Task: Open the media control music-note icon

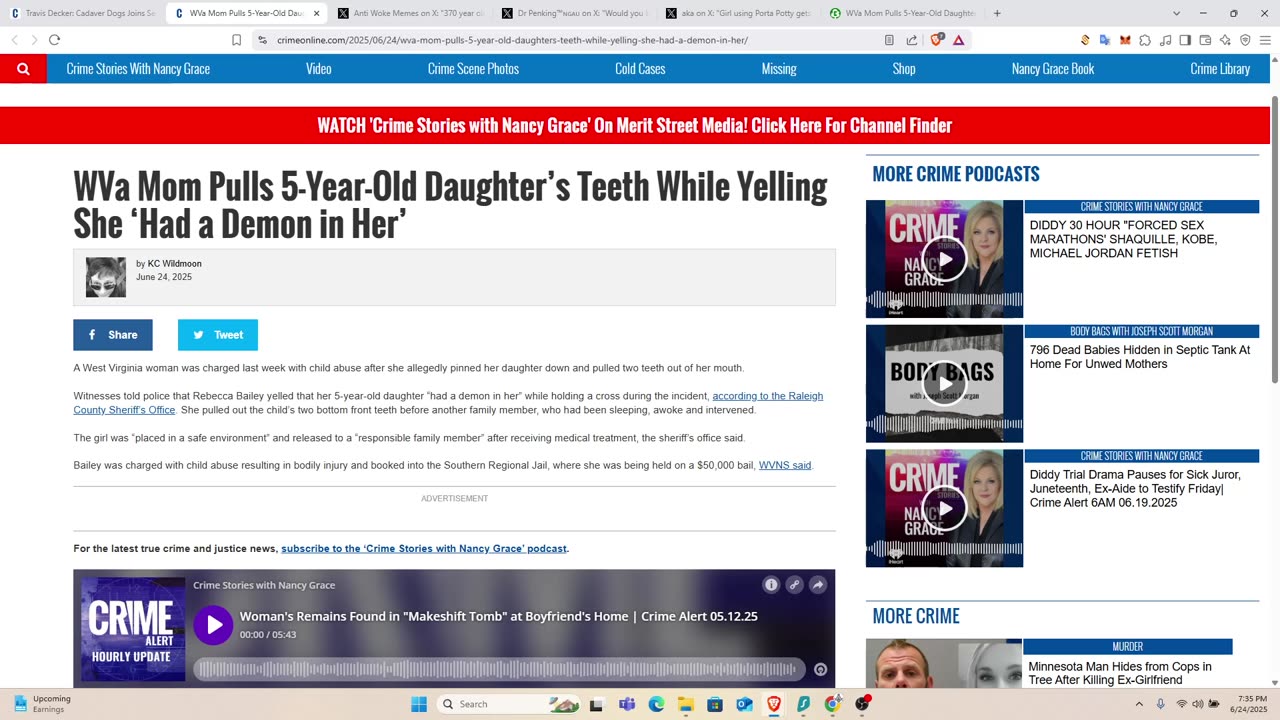Action: [1165, 40]
